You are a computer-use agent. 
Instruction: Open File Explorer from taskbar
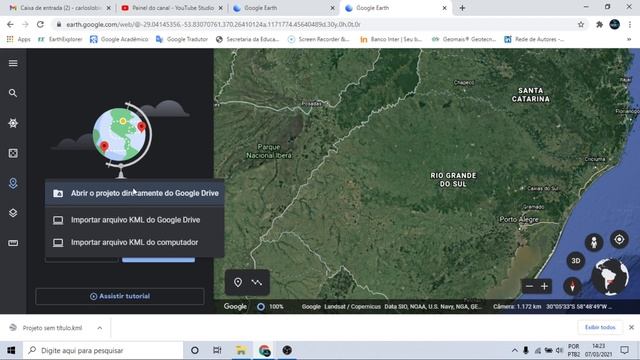coord(241,350)
